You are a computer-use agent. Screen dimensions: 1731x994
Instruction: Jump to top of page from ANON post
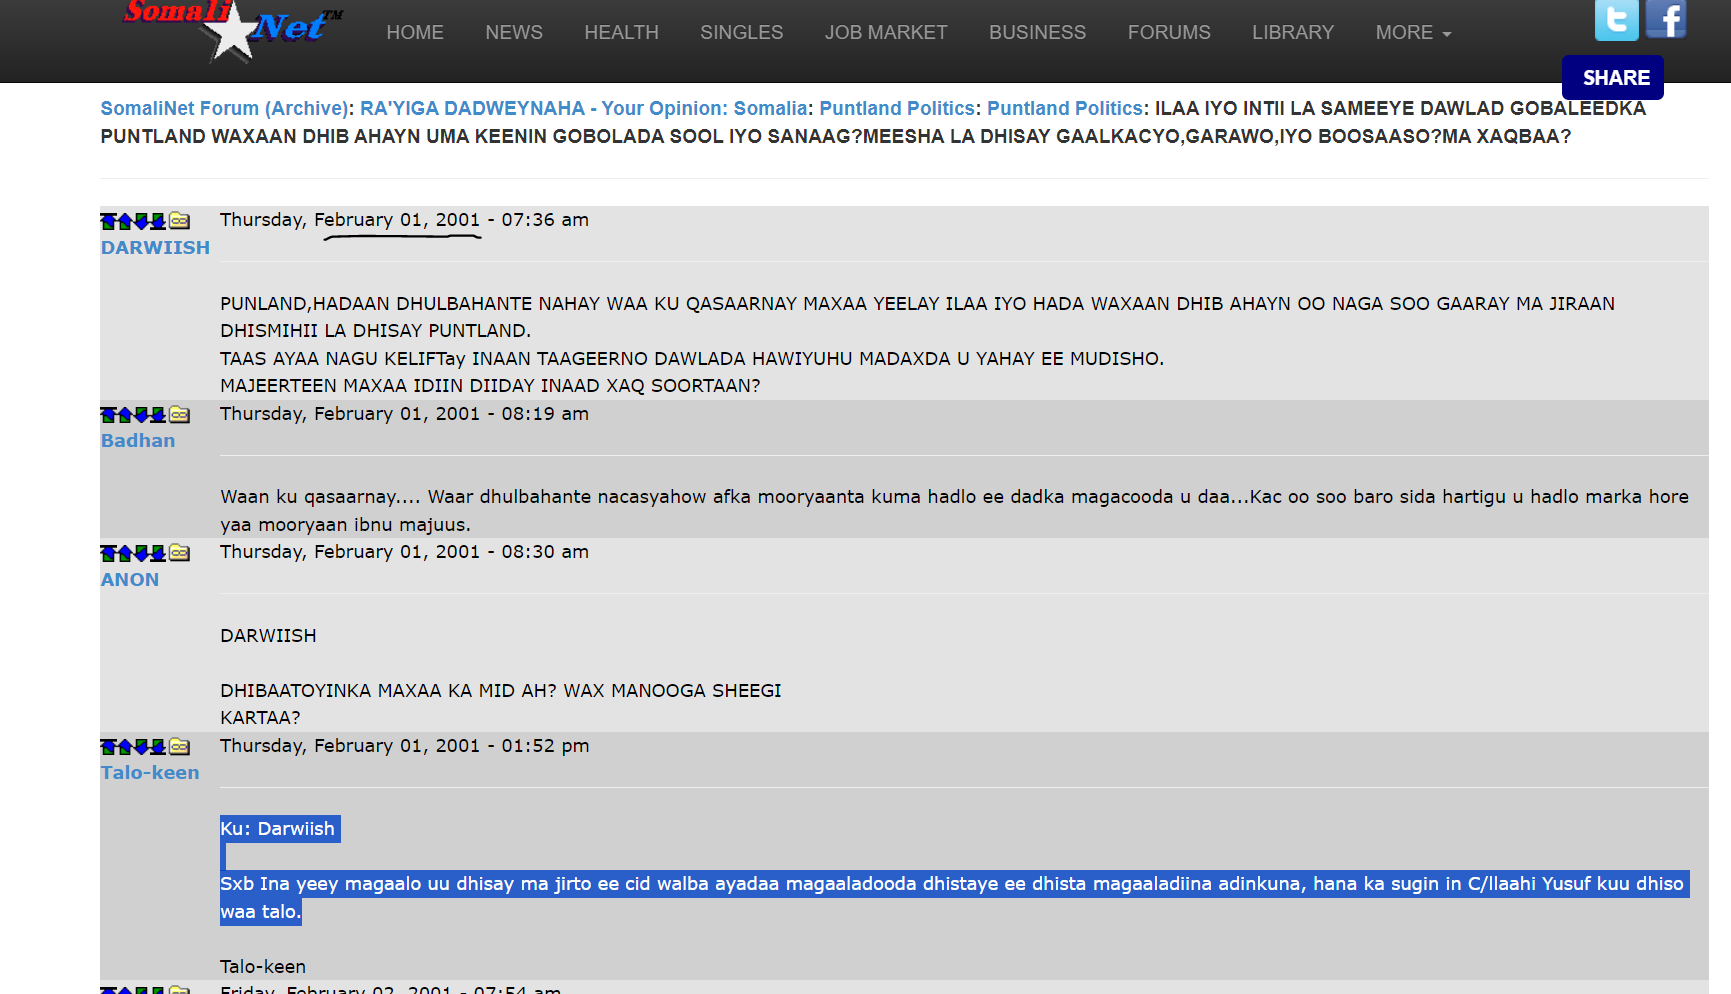(x=108, y=553)
